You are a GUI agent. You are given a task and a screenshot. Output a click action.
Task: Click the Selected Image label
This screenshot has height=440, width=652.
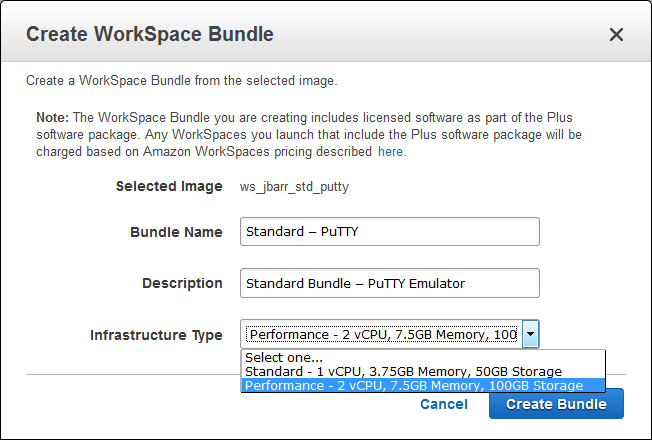(169, 186)
